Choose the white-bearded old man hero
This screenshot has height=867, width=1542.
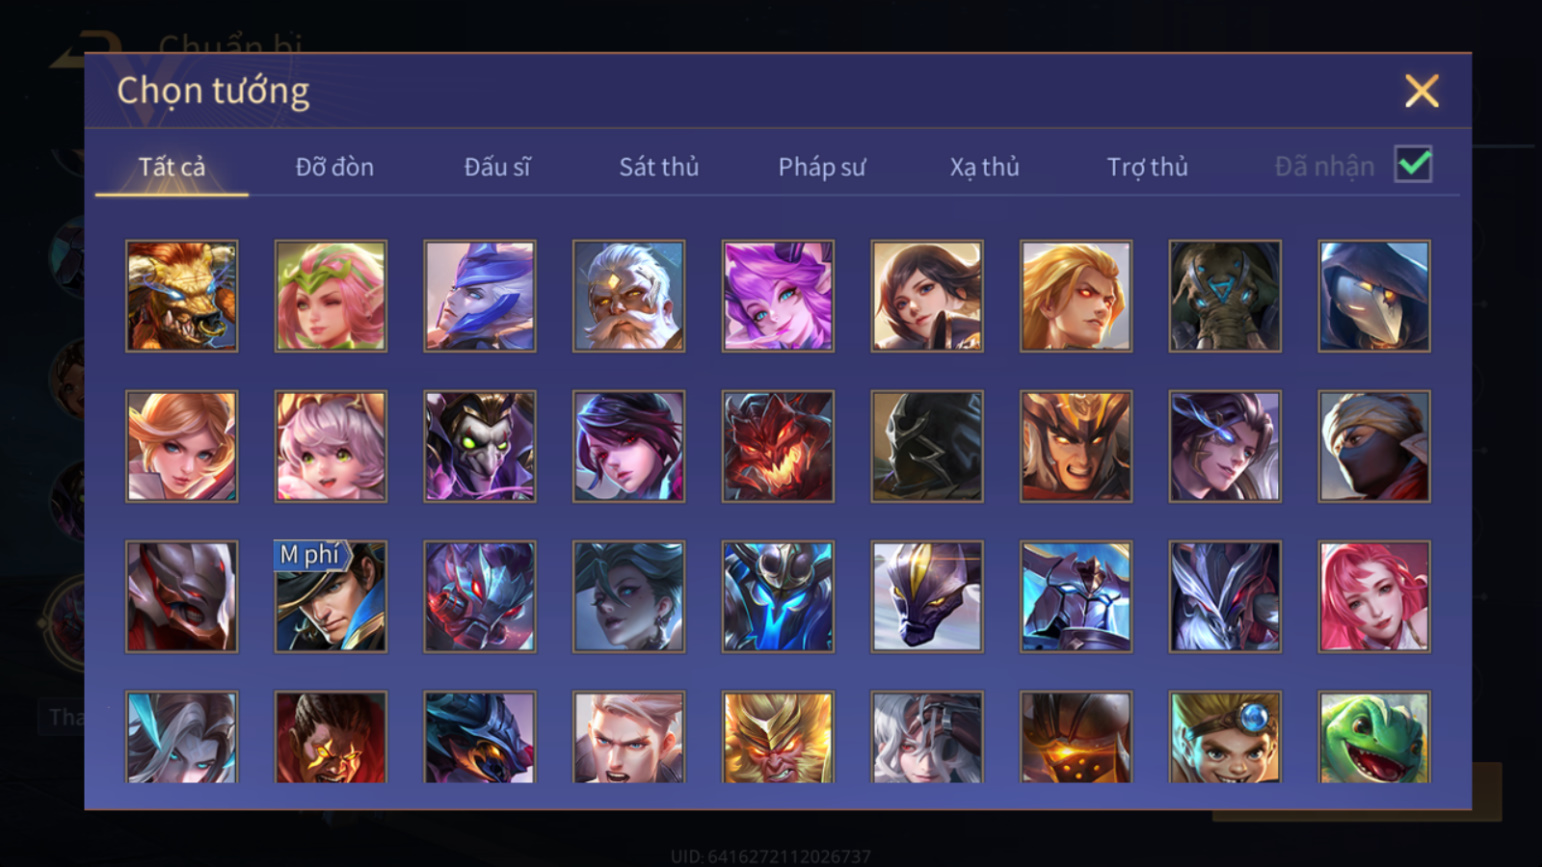click(x=629, y=296)
